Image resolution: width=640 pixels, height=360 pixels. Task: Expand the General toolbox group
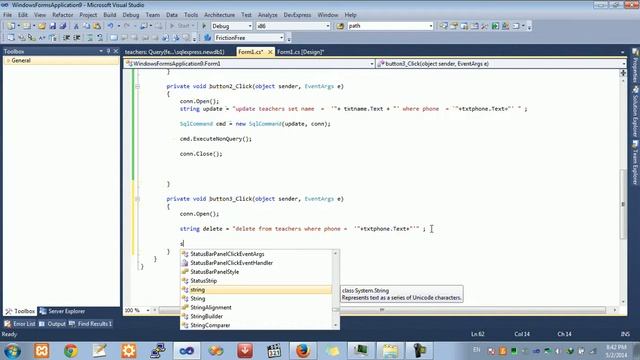8,60
